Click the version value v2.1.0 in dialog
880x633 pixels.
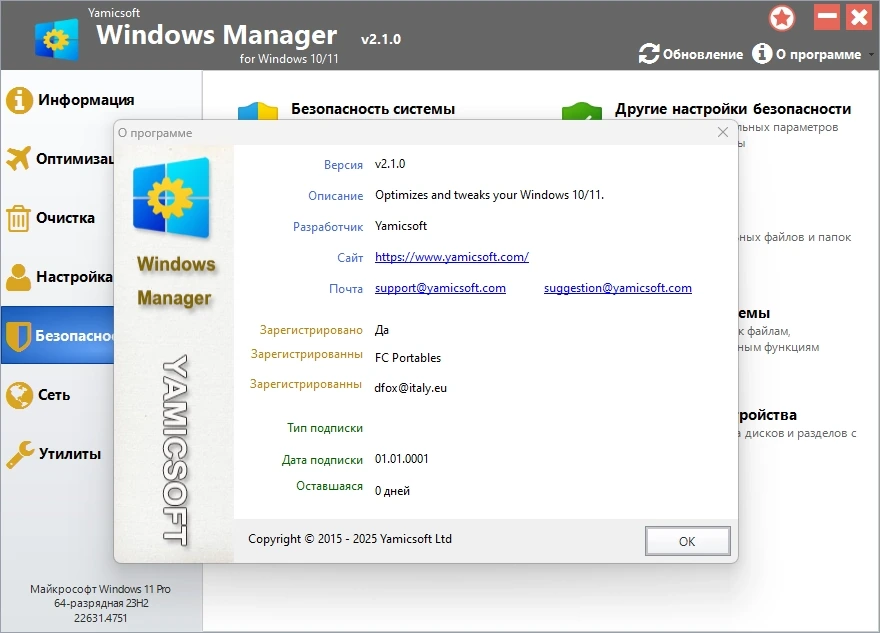click(x=390, y=164)
